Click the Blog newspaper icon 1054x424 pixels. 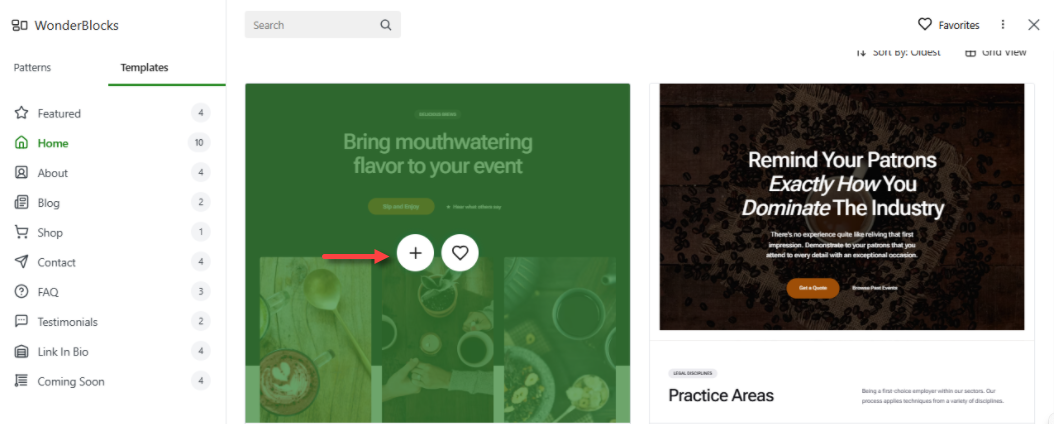tap(21, 203)
